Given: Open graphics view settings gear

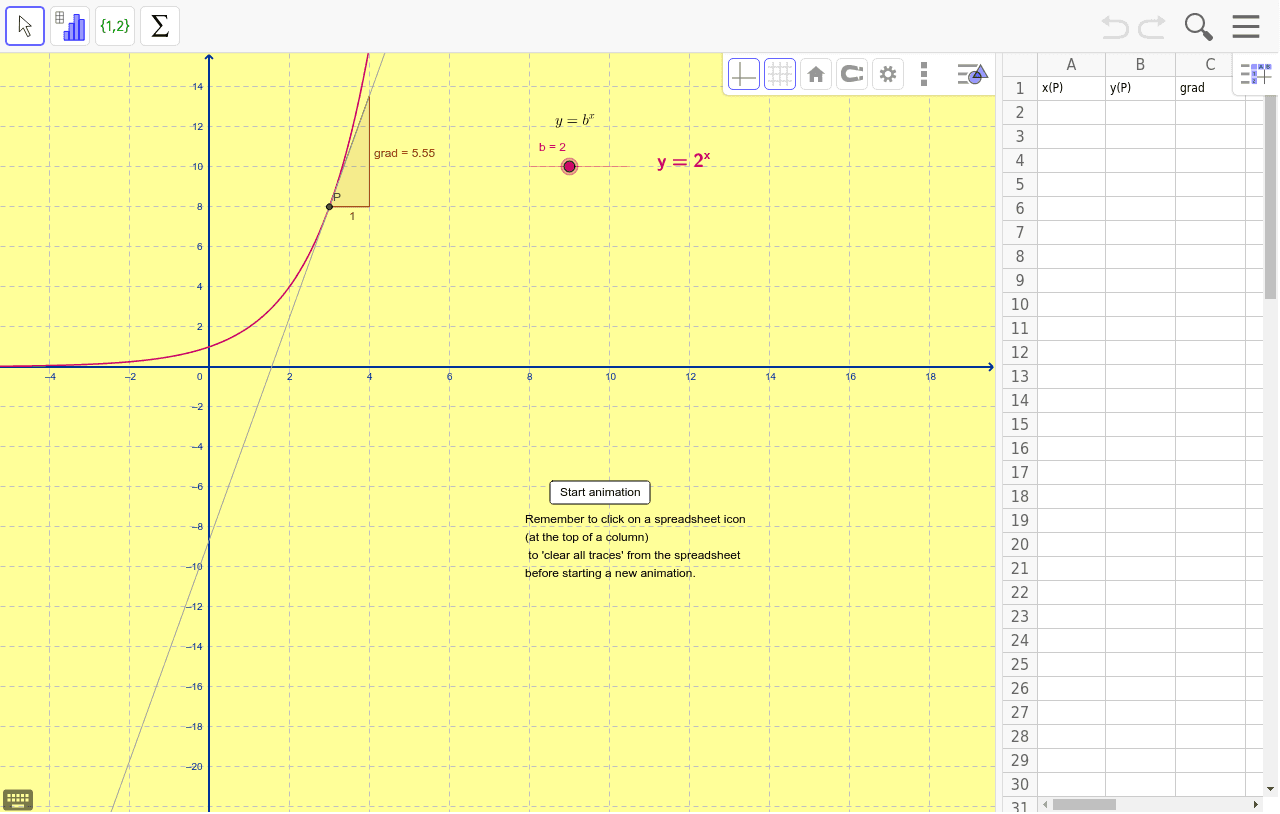Looking at the screenshot, I should click(888, 74).
